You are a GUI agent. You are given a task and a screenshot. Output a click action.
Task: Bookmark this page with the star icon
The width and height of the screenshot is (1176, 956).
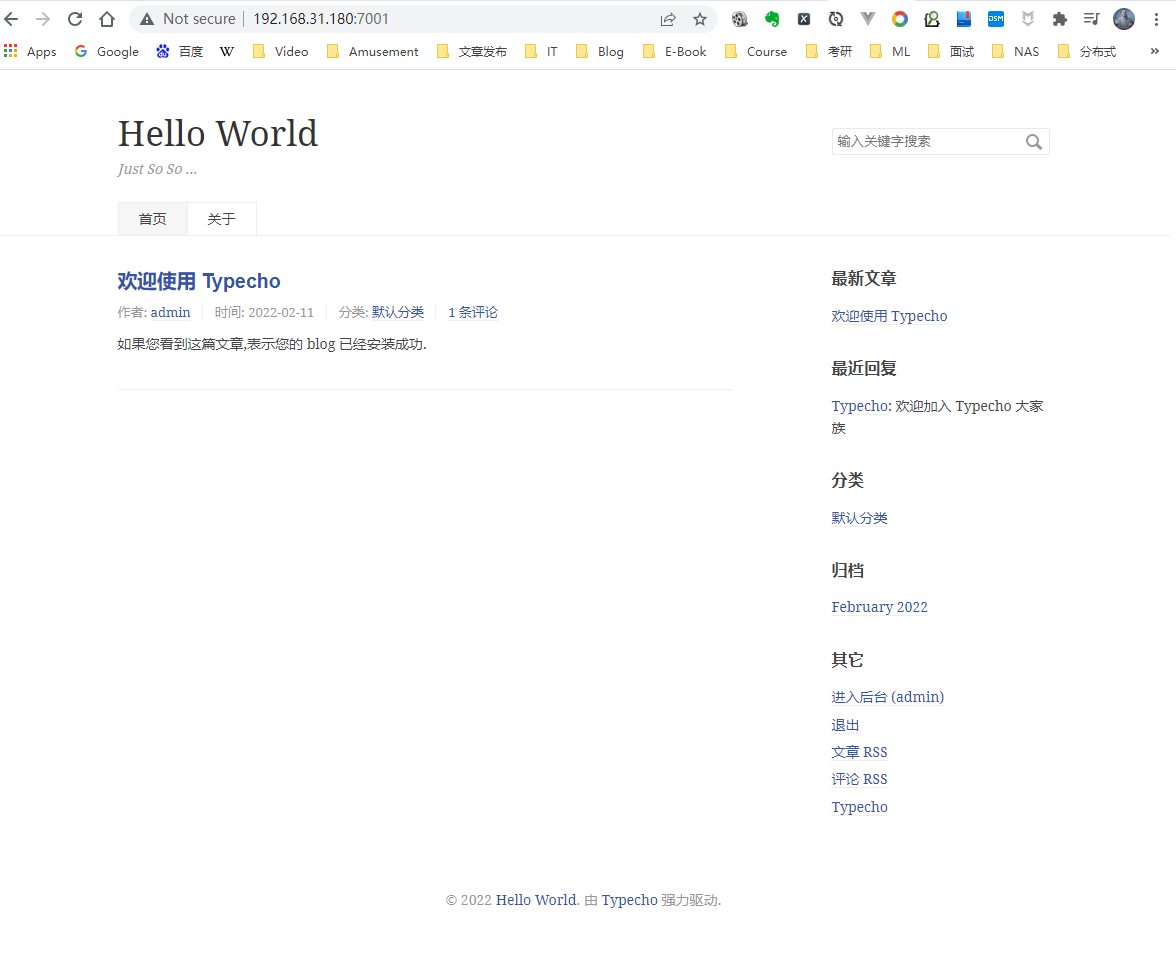click(700, 19)
